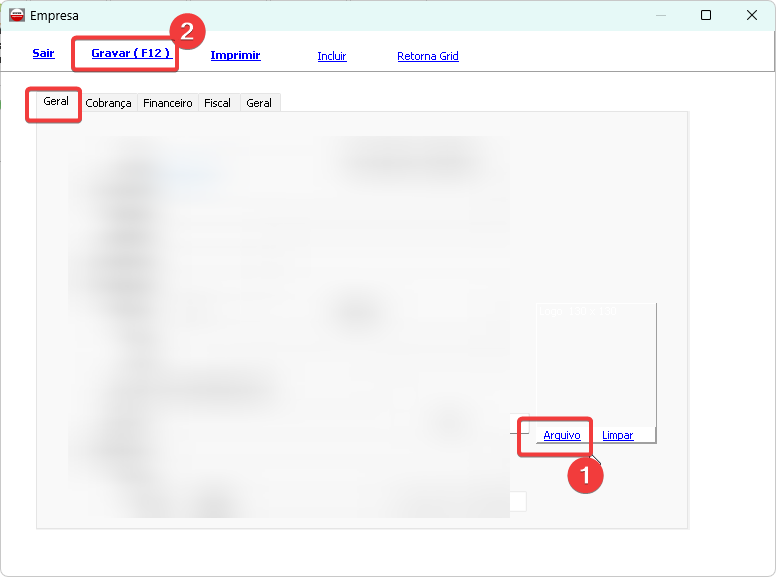Click the Empresa title bar text

[54, 15]
